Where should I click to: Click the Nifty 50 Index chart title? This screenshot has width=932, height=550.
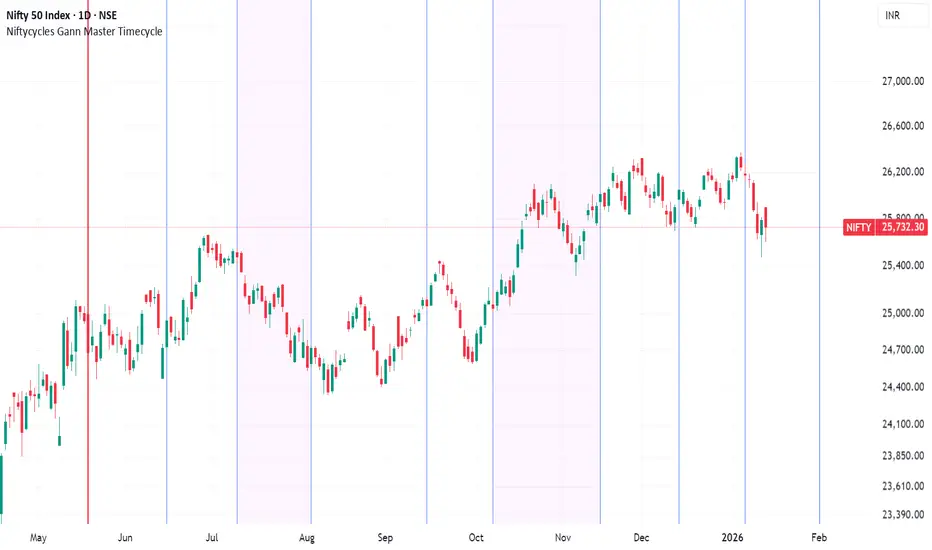tap(61, 15)
